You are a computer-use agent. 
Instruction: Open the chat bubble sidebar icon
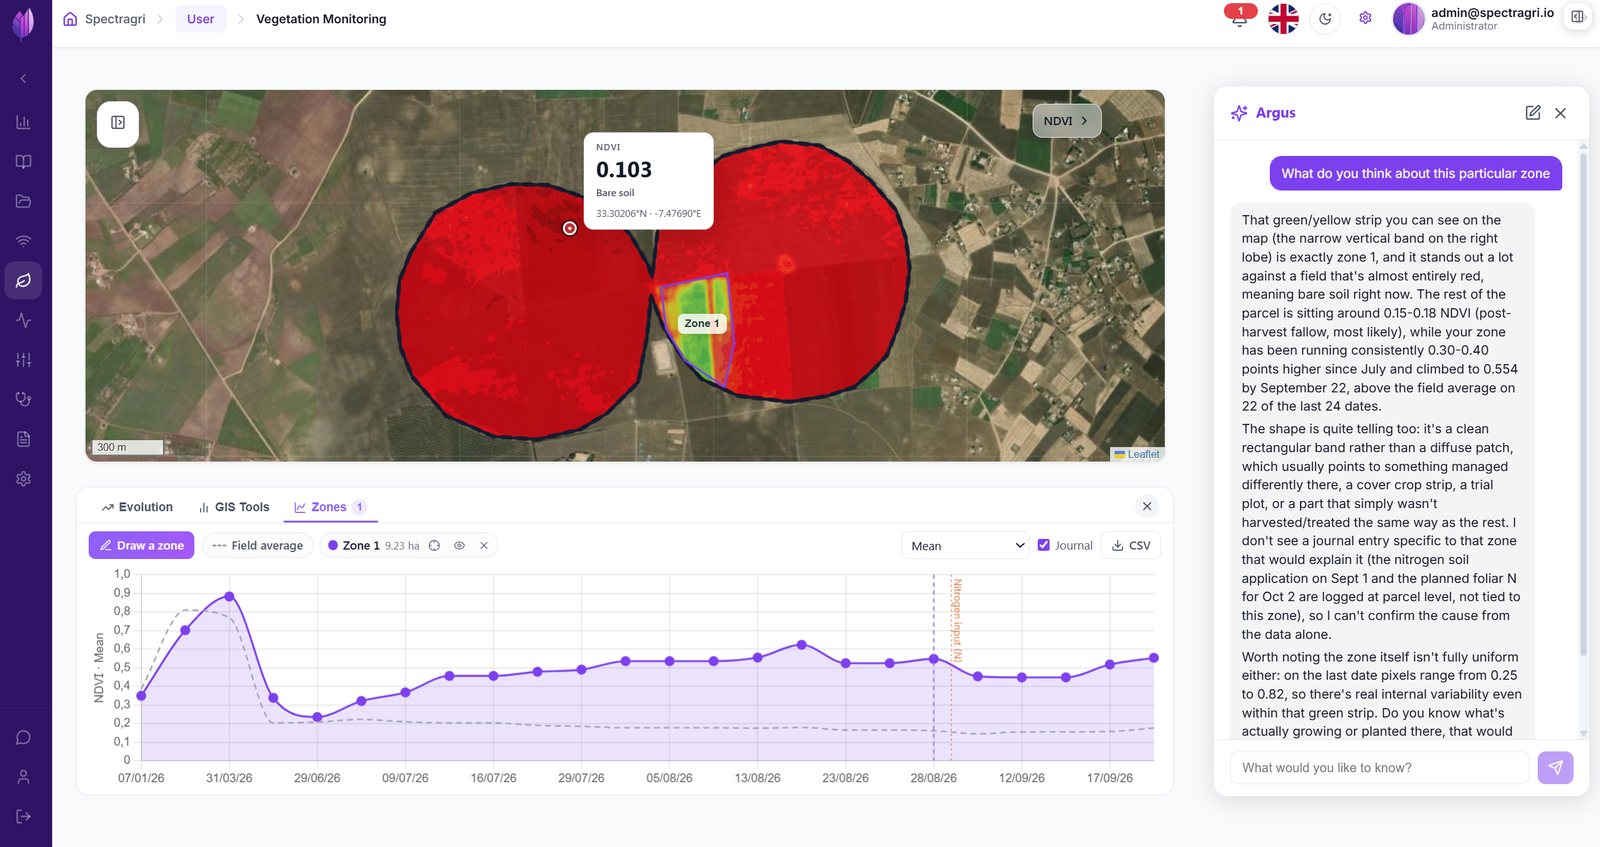pyautogui.click(x=24, y=738)
